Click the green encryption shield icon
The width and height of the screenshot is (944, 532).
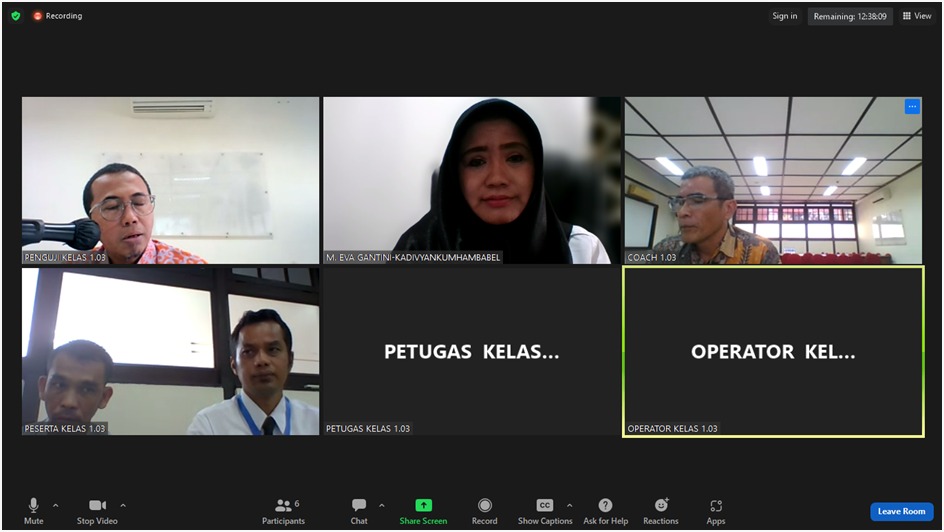point(16,16)
